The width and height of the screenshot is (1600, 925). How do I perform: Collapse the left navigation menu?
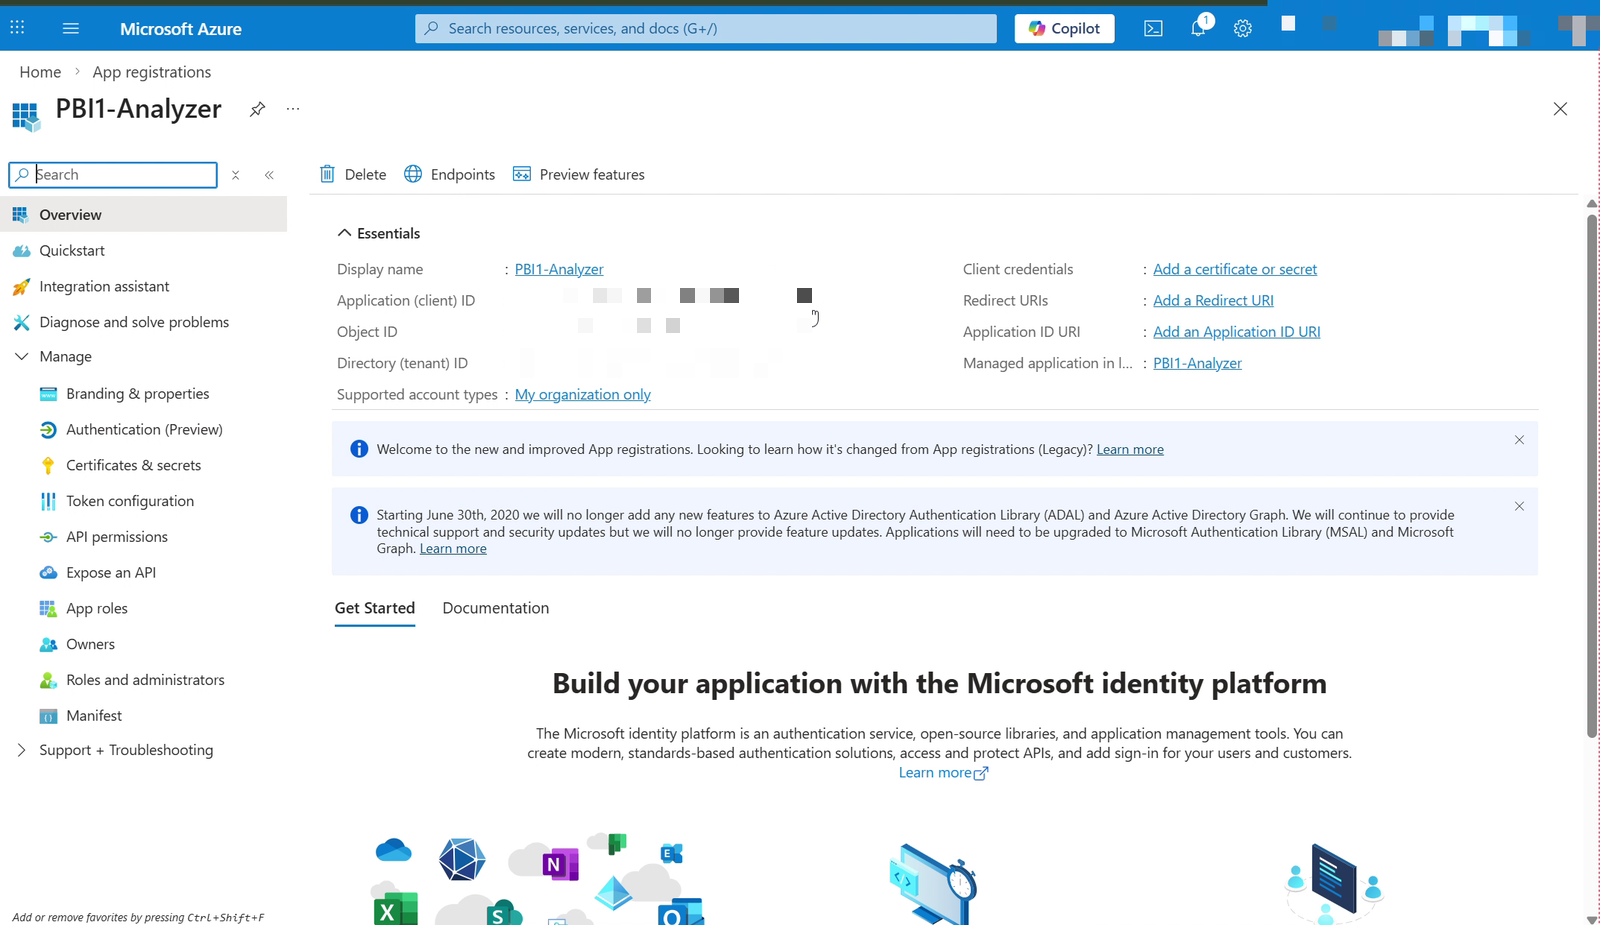[269, 175]
